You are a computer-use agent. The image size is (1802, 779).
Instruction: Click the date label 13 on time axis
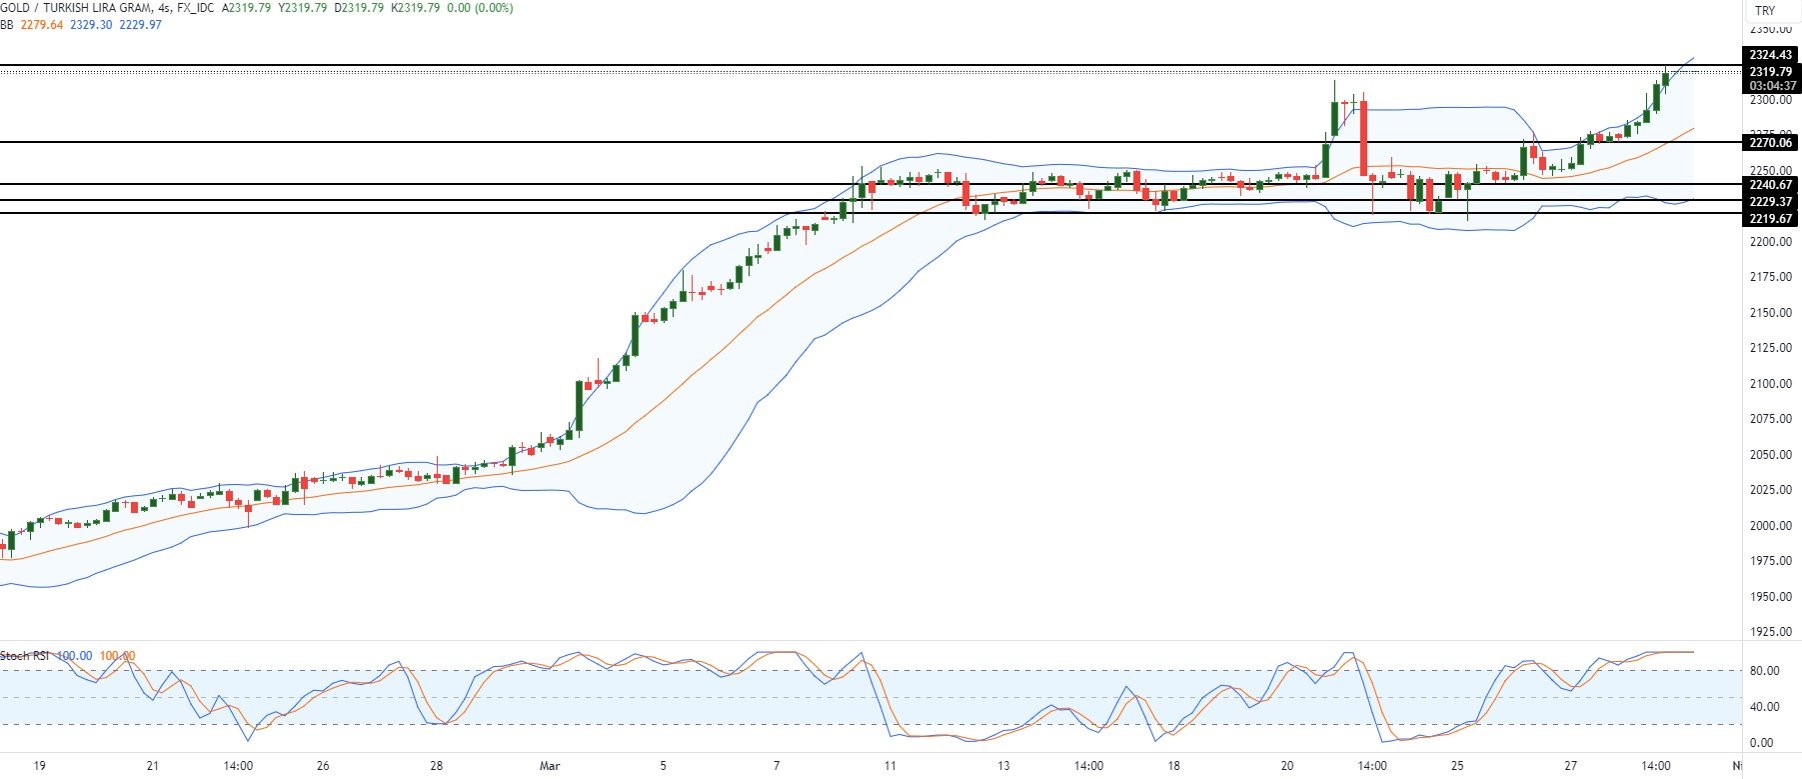click(x=1004, y=767)
